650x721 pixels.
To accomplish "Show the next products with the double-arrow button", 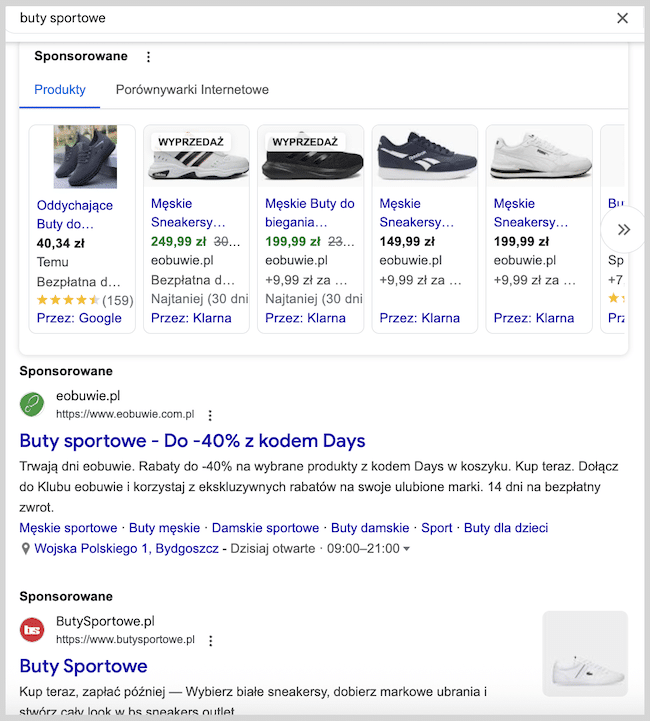I will coord(624,229).
